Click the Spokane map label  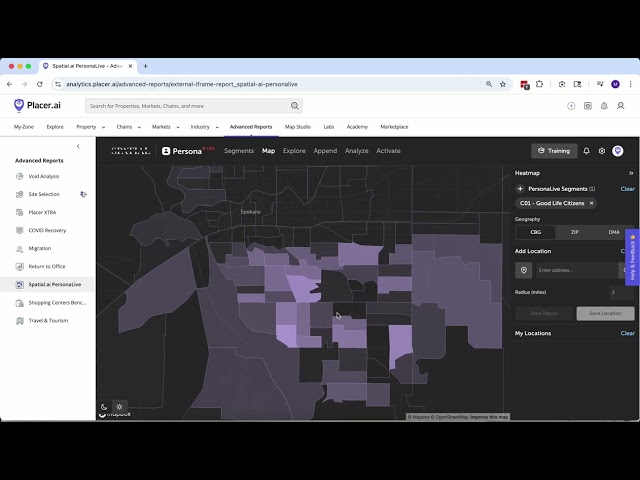(x=251, y=212)
